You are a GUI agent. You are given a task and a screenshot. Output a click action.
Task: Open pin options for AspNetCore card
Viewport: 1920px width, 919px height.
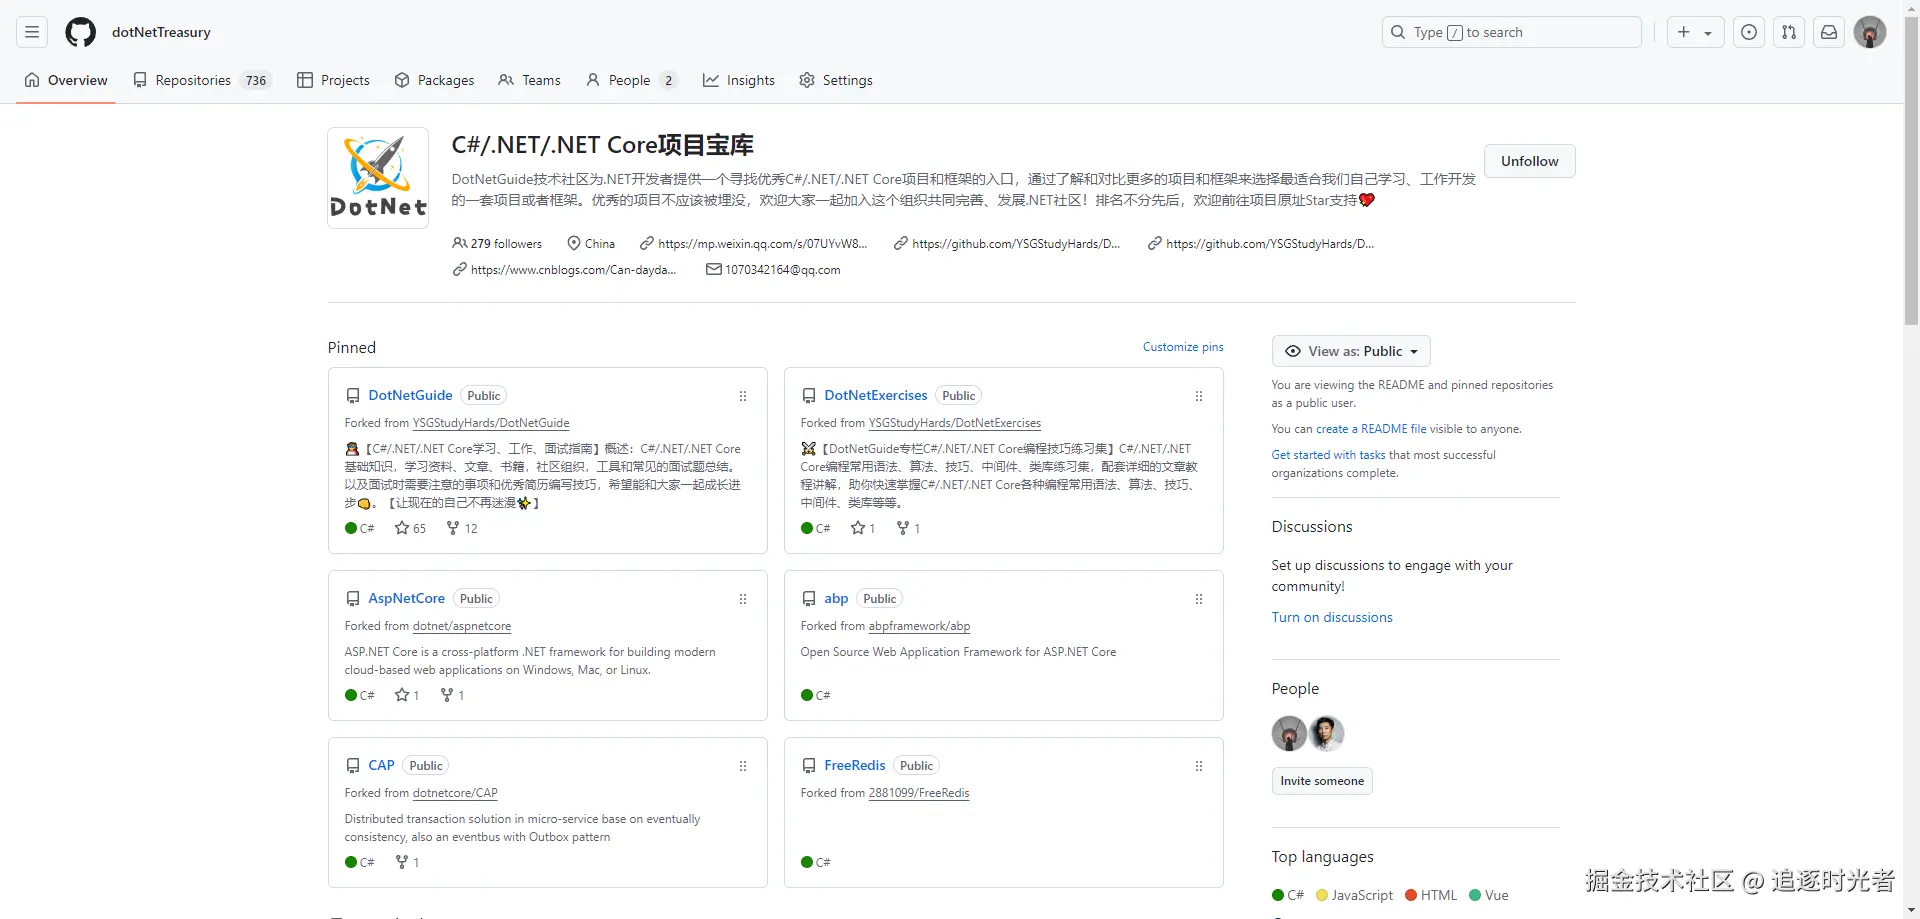[743, 599]
